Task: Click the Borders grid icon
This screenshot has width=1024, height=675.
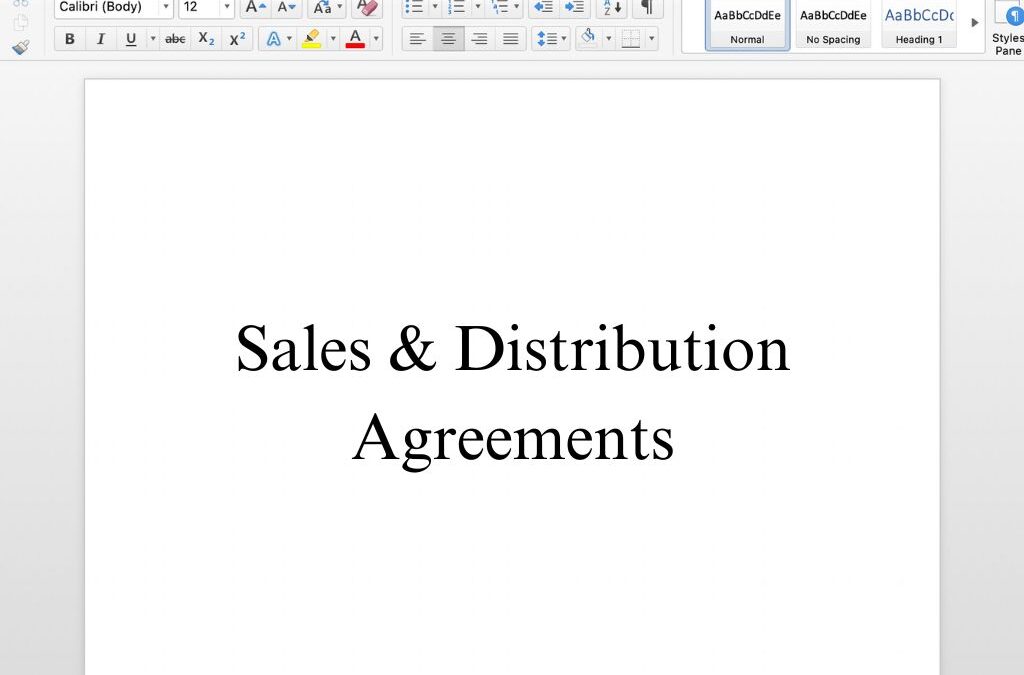Action: tap(631, 39)
